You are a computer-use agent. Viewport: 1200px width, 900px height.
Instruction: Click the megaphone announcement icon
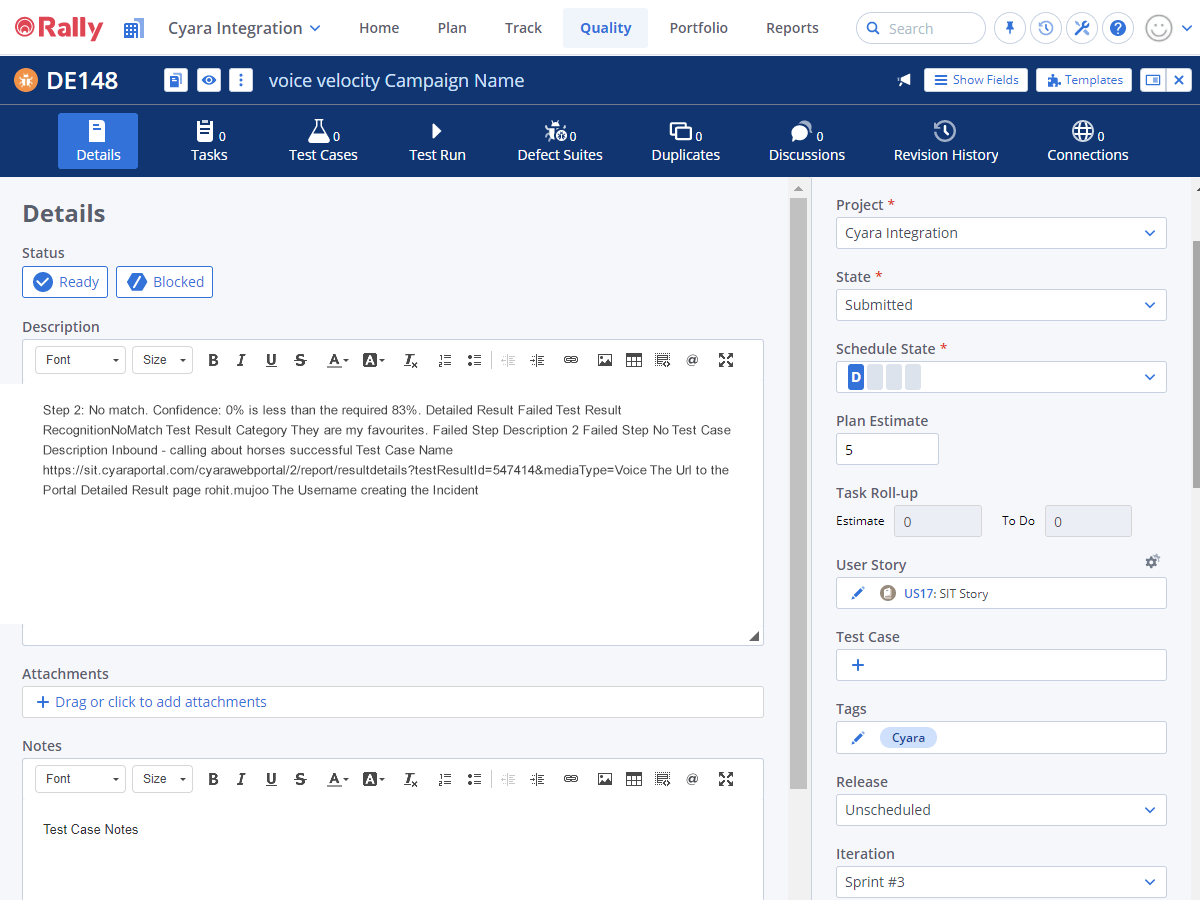pyautogui.click(x=904, y=81)
